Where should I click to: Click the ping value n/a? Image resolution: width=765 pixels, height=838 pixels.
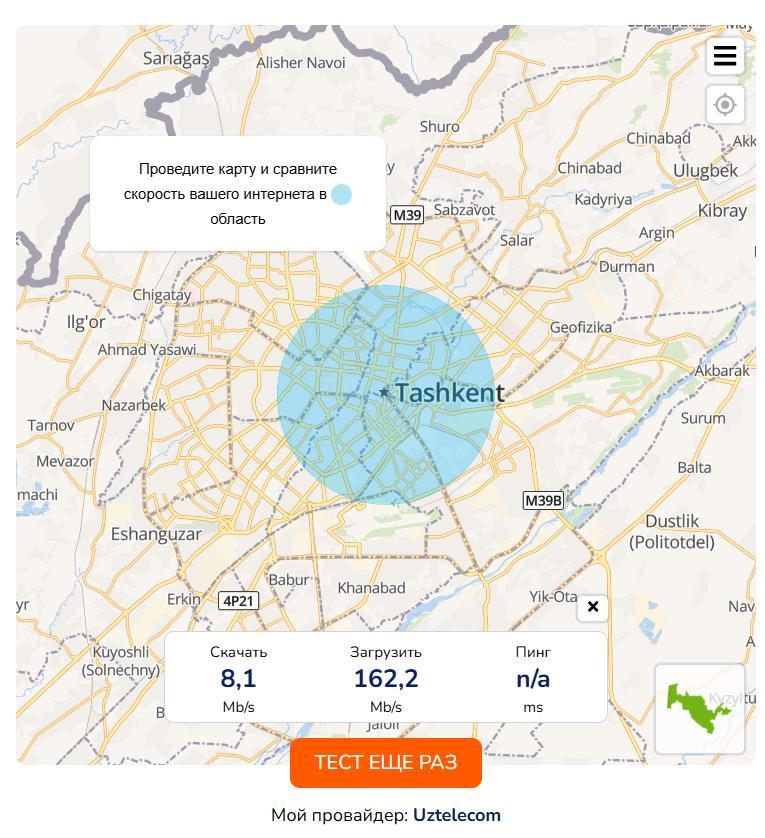[533, 679]
